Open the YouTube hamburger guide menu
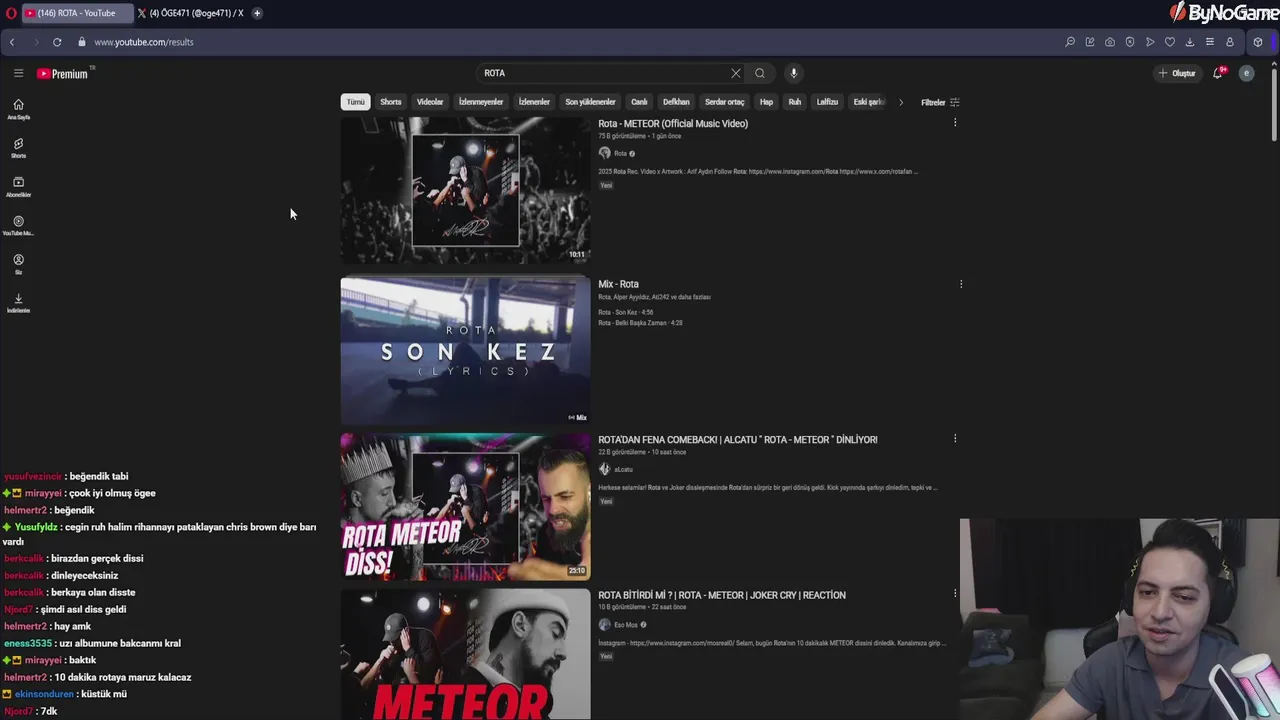Image resolution: width=1280 pixels, height=720 pixels. pyautogui.click(x=18, y=73)
